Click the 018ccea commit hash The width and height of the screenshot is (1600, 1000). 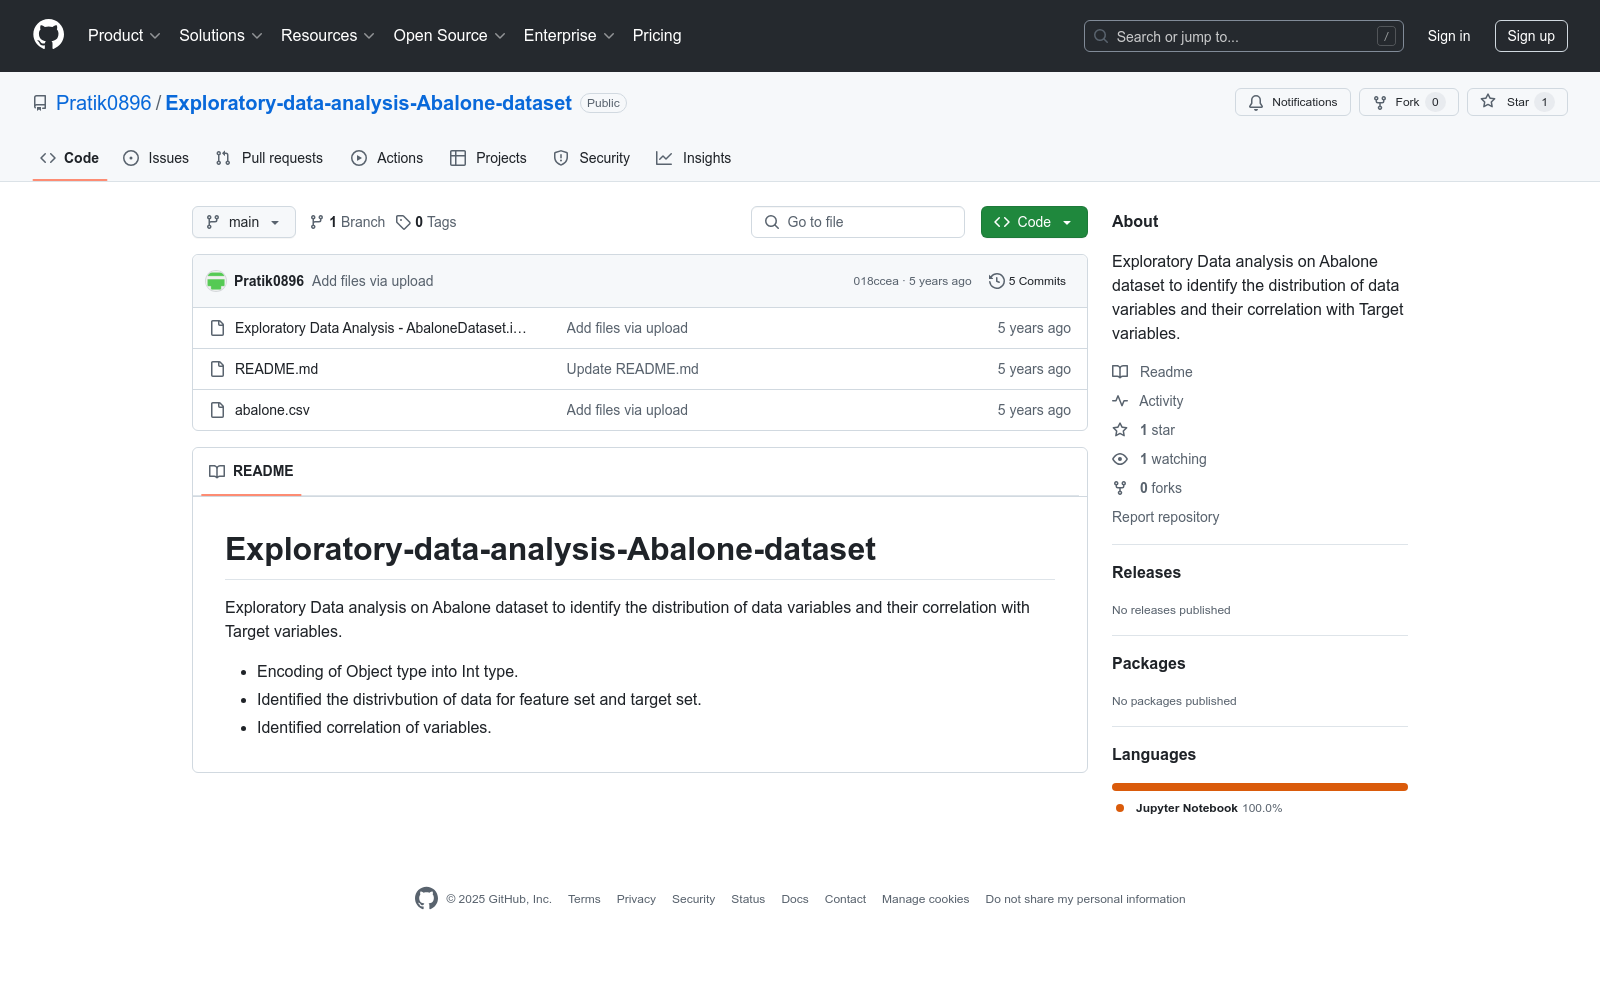point(876,281)
